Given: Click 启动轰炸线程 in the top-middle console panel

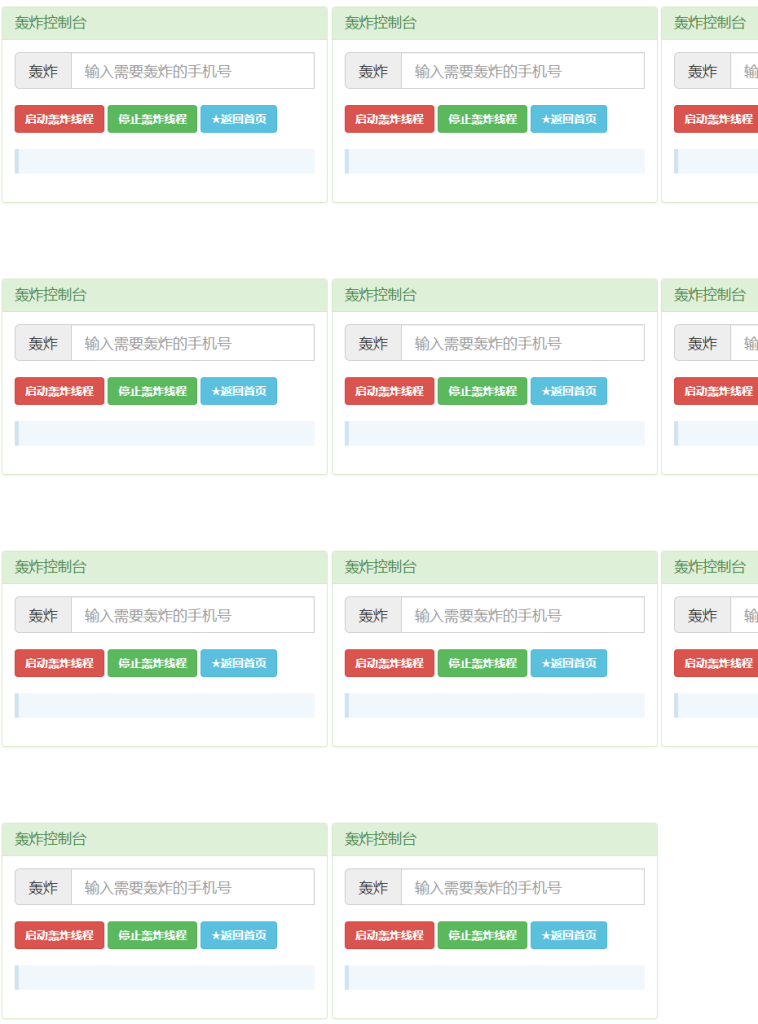Looking at the screenshot, I should click(390, 119).
